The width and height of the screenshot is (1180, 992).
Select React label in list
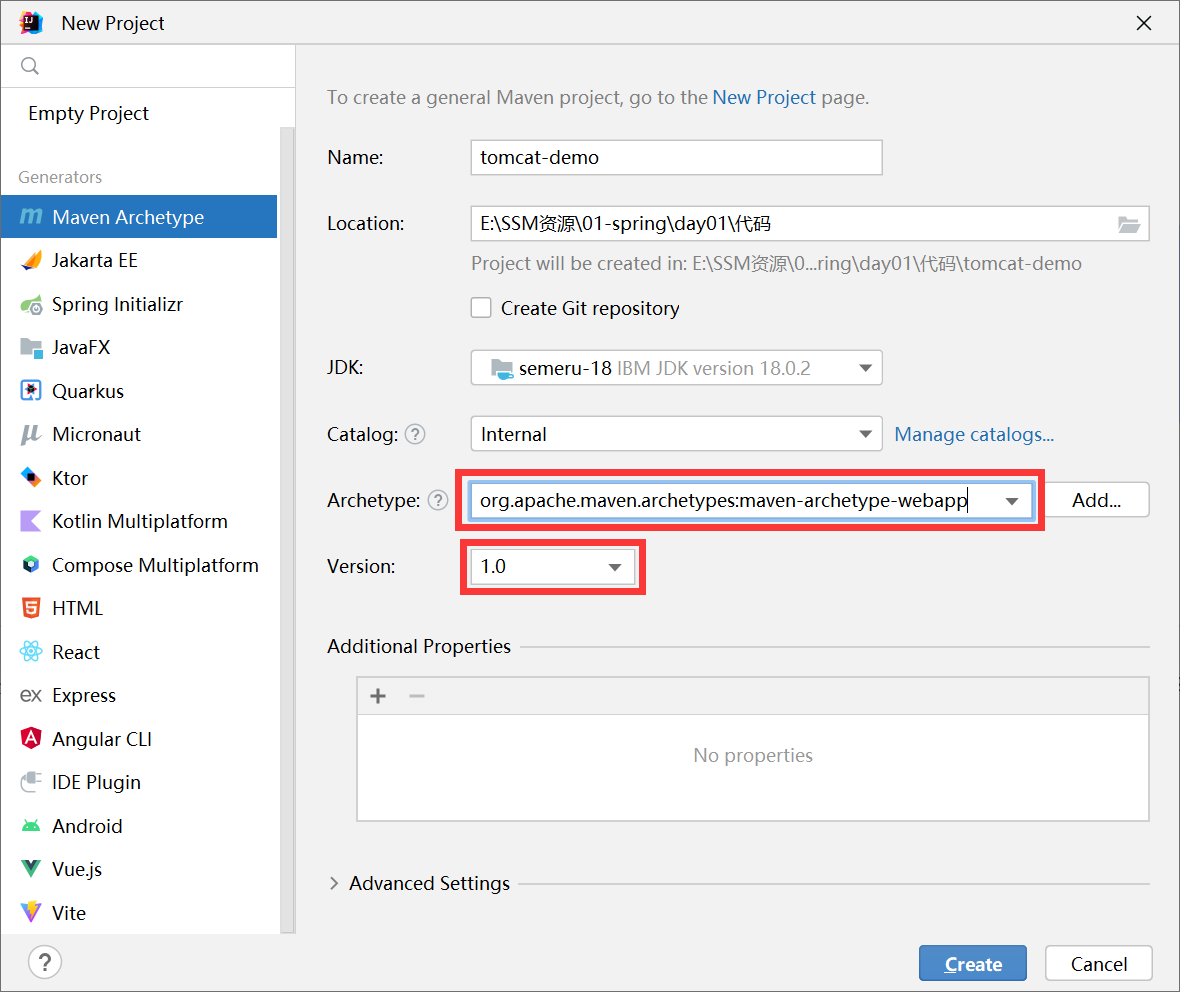click(76, 652)
